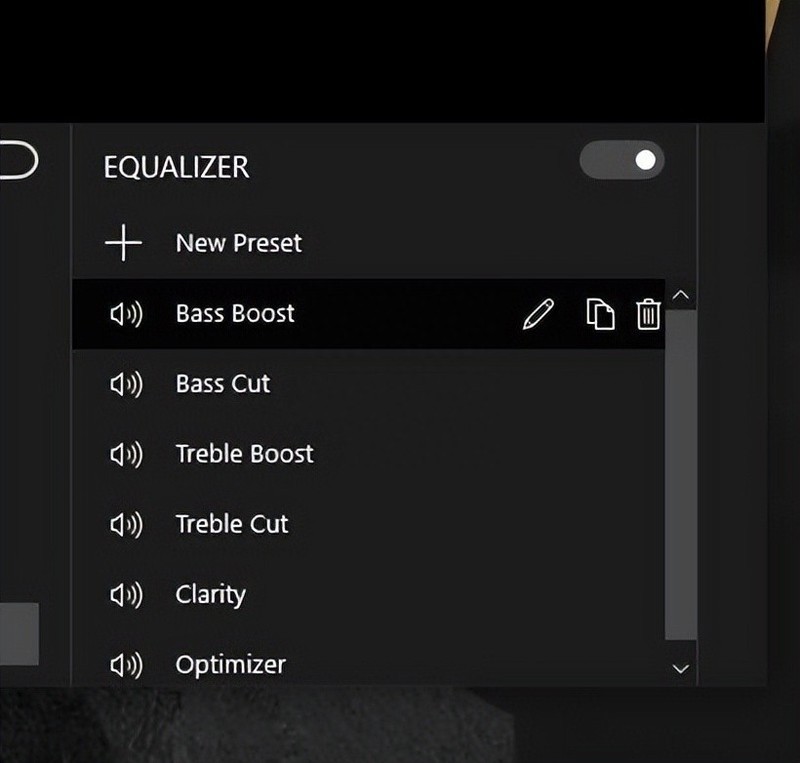Click the plus icon for New Preset
This screenshot has height=763, width=800.
click(123, 243)
